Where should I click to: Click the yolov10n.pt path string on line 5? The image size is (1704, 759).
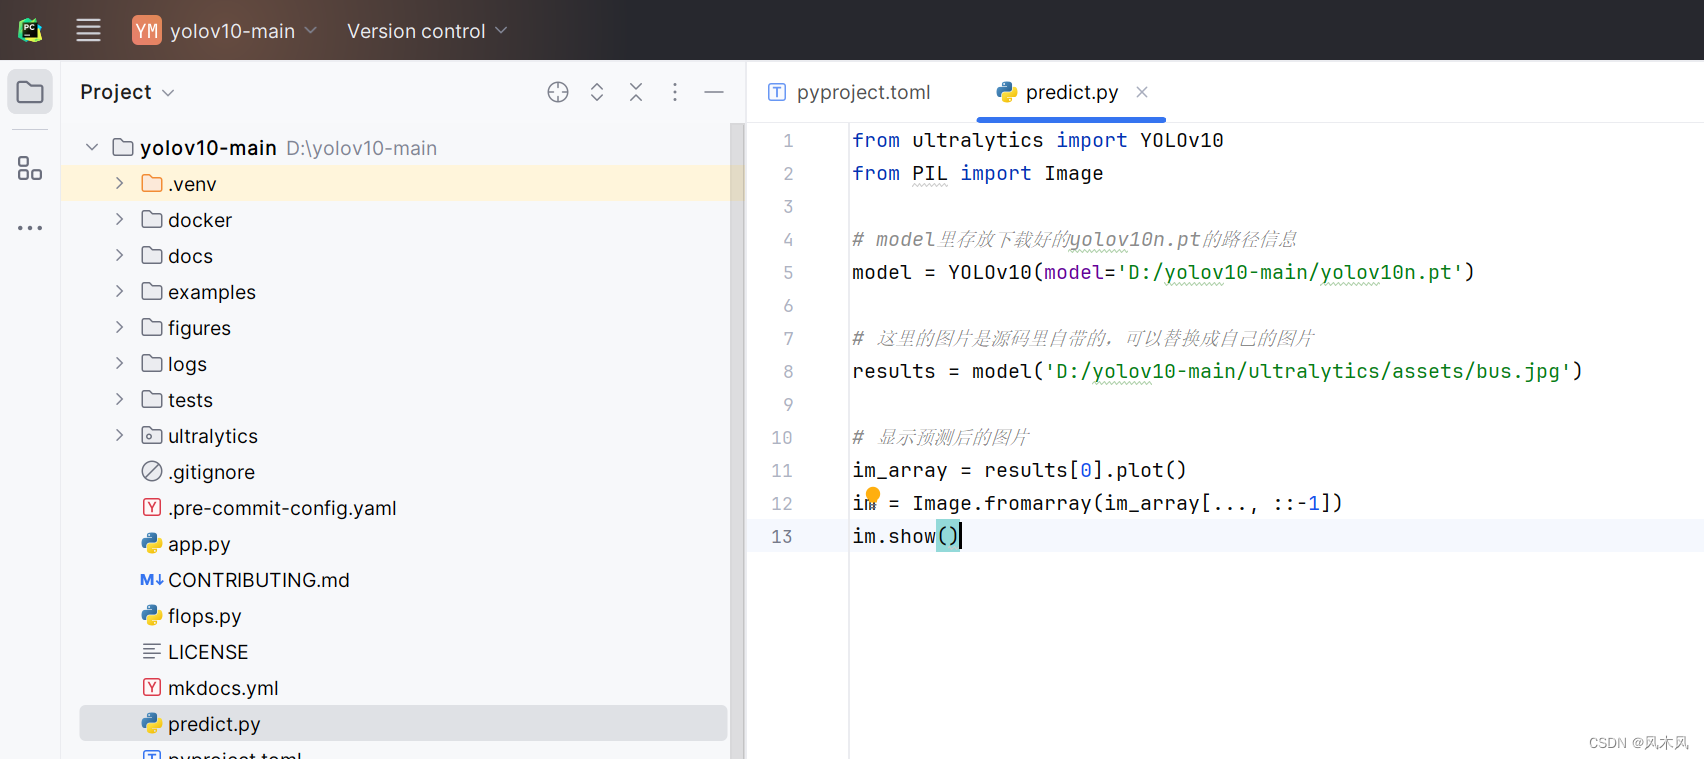pos(1289,272)
